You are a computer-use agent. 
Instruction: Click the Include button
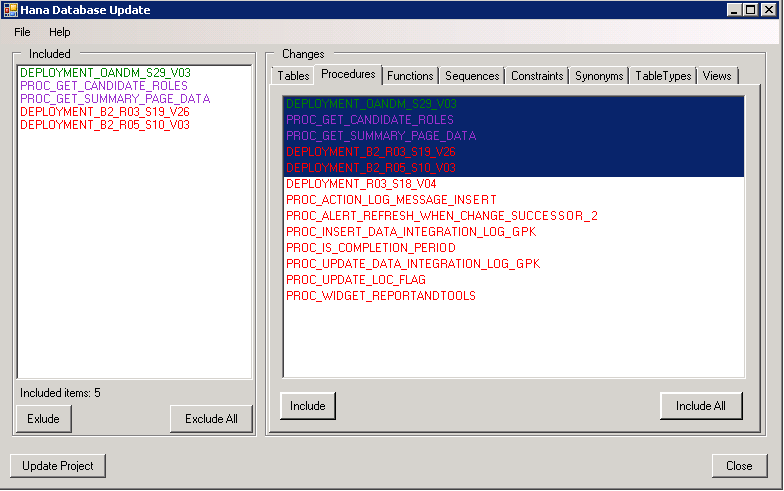[308, 406]
